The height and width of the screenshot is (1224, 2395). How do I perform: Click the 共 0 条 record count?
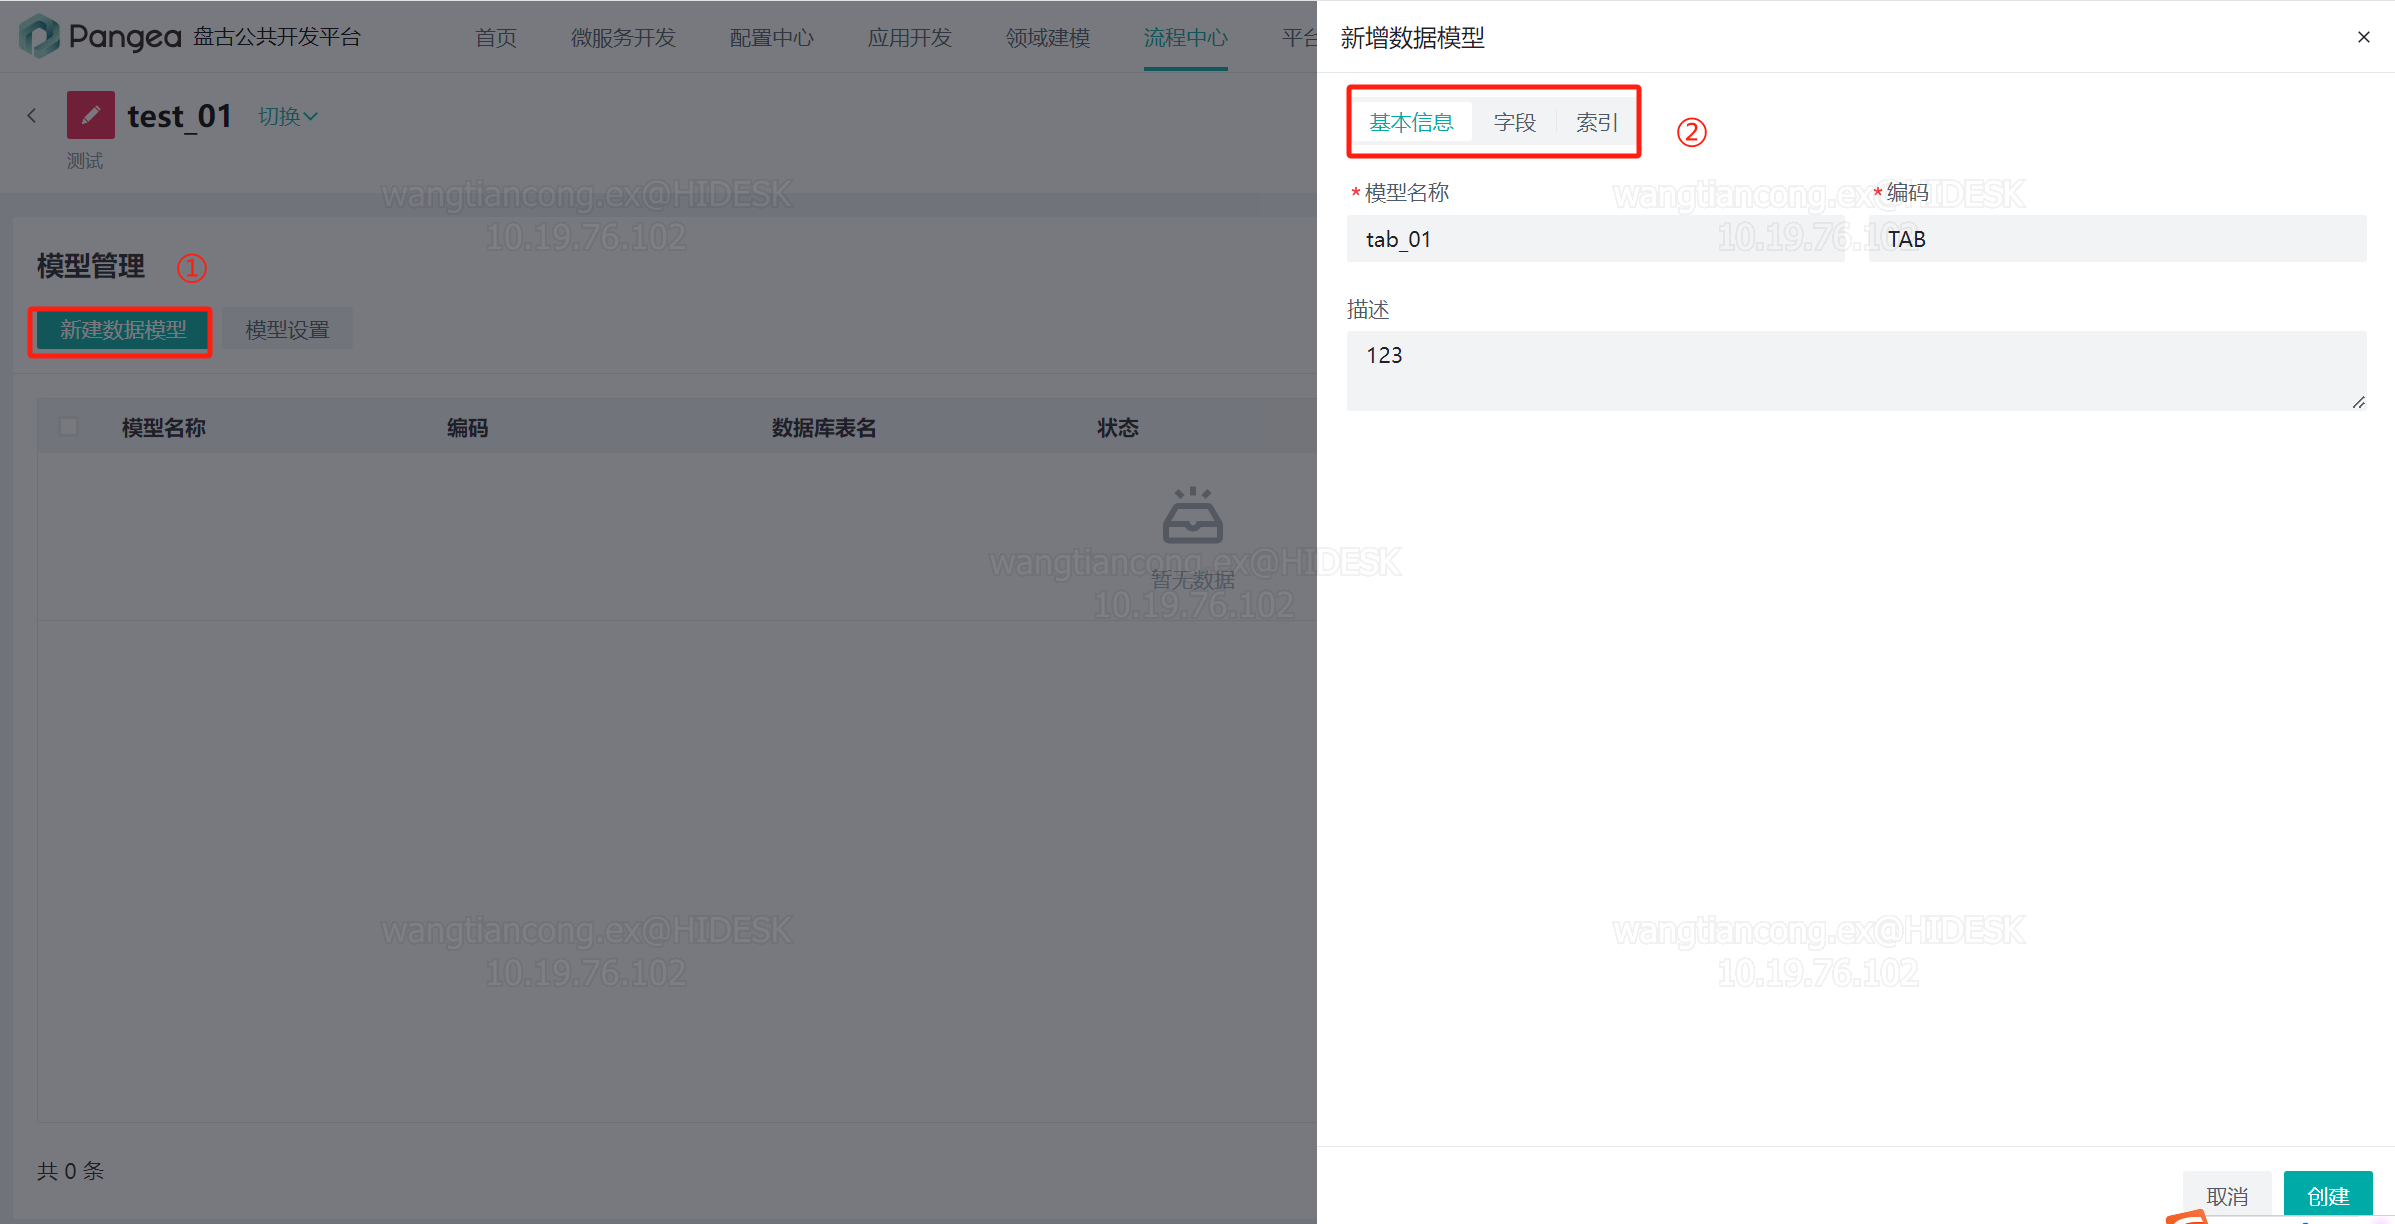[x=71, y=1171]
